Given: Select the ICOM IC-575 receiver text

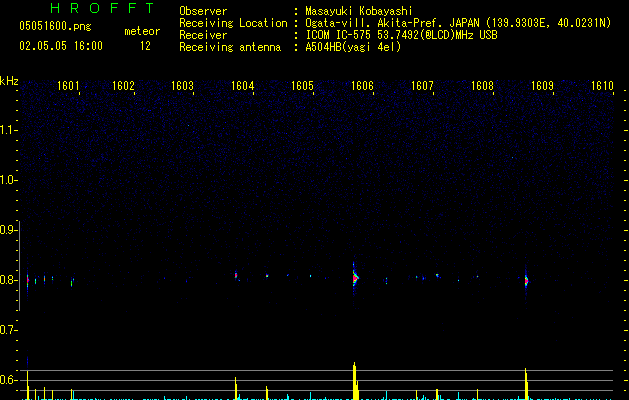Looking at the screenshot, I should click(401, 35).
